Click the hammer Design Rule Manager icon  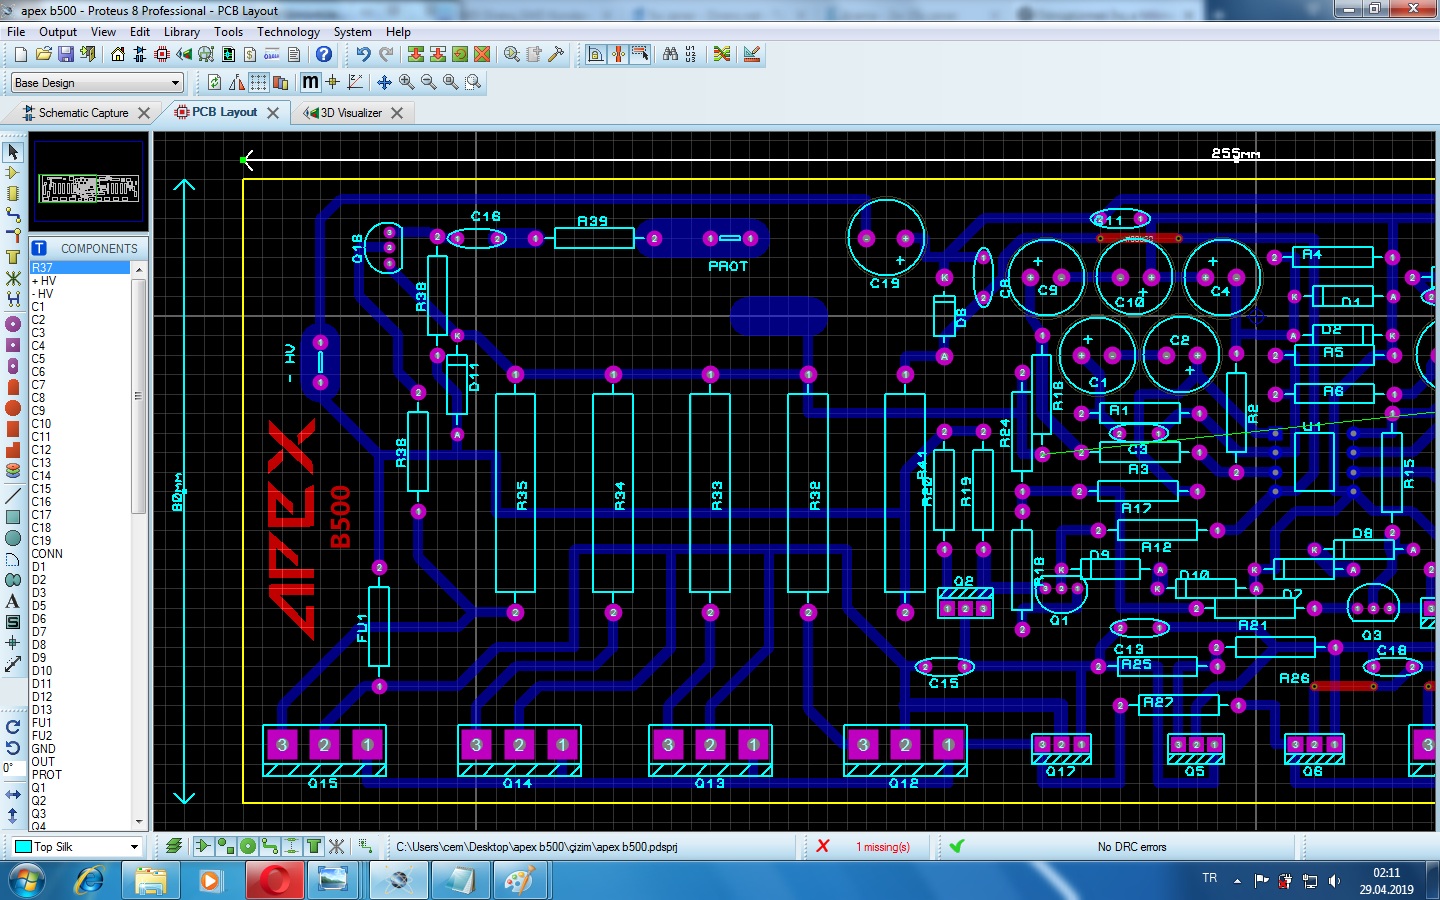tap(556, 54)
